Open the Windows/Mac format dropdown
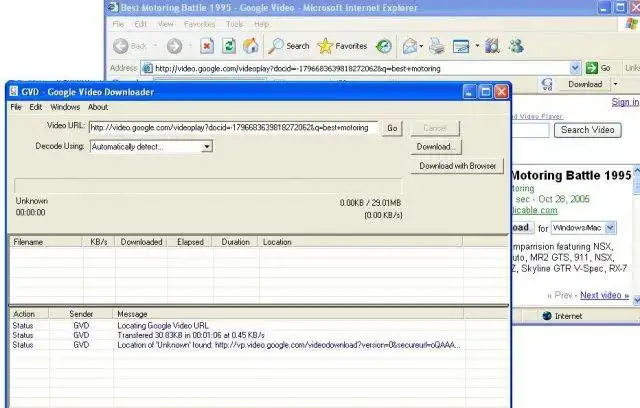The height and width of the screenshot is (408, 640). [610, 228]
